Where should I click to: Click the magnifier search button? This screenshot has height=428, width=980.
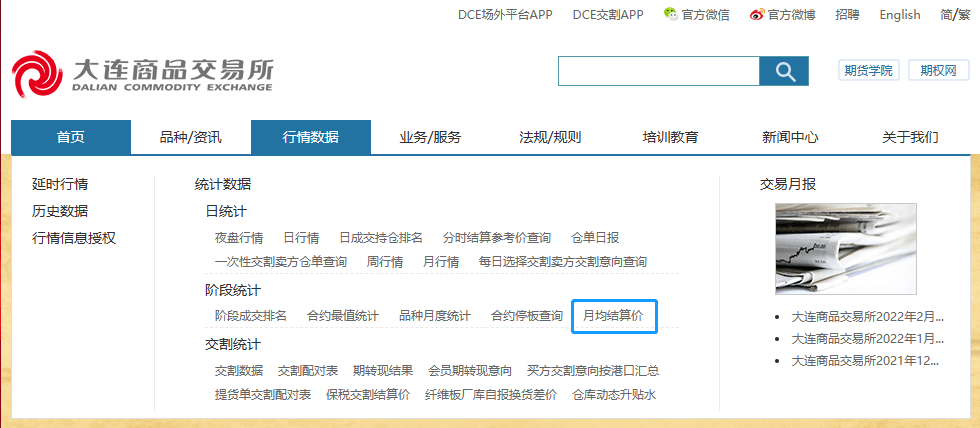coord(784,71)
